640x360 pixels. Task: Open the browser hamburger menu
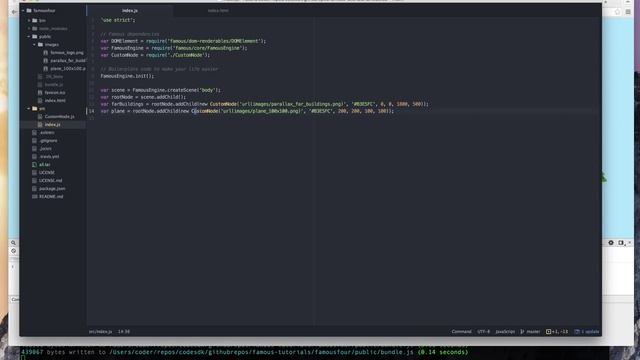point(628,12)
